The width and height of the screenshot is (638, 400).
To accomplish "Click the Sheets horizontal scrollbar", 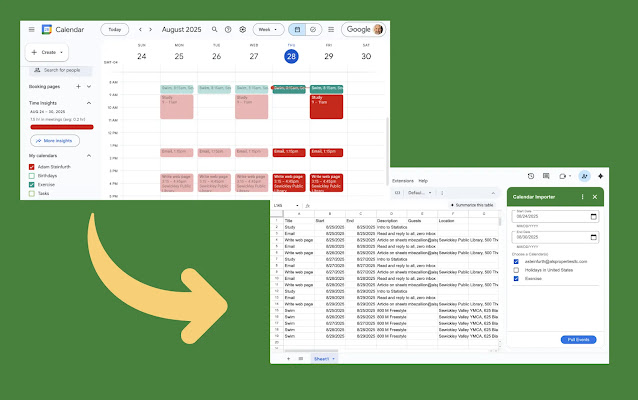I will click(311, 350).
